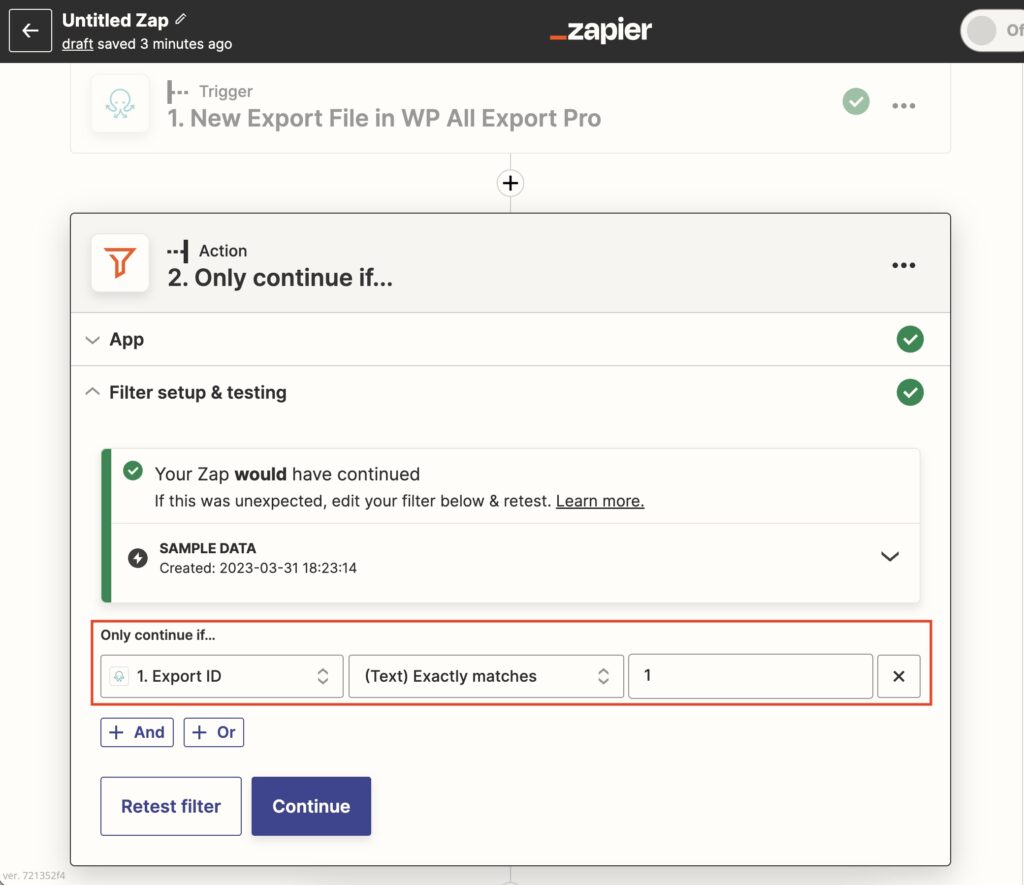Click the success checkmark on the trigger step
The width and height of the screenshot is (1024, 885).
pos(856,101)
